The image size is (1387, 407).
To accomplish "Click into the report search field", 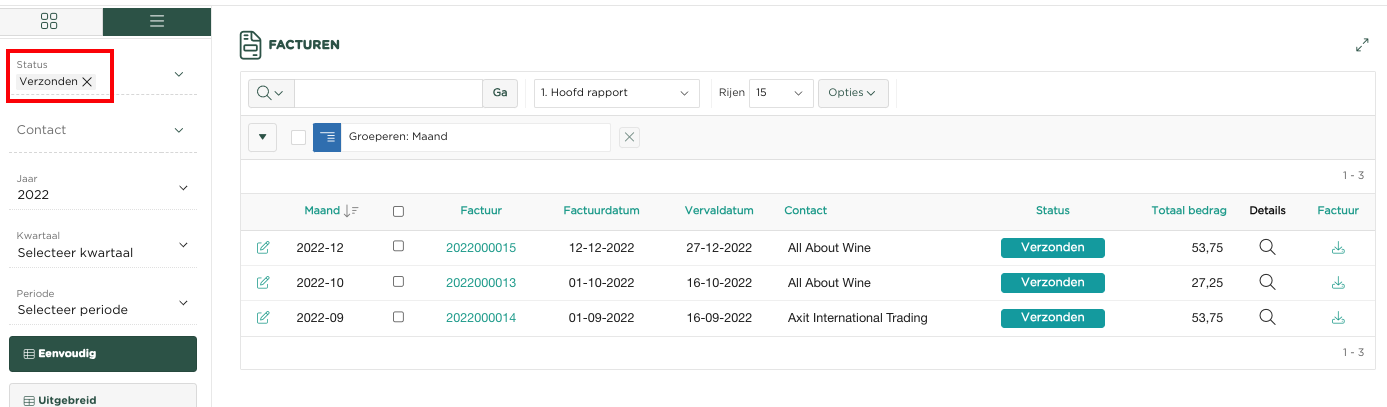I will pyautogui.click(x=388, y=93).
